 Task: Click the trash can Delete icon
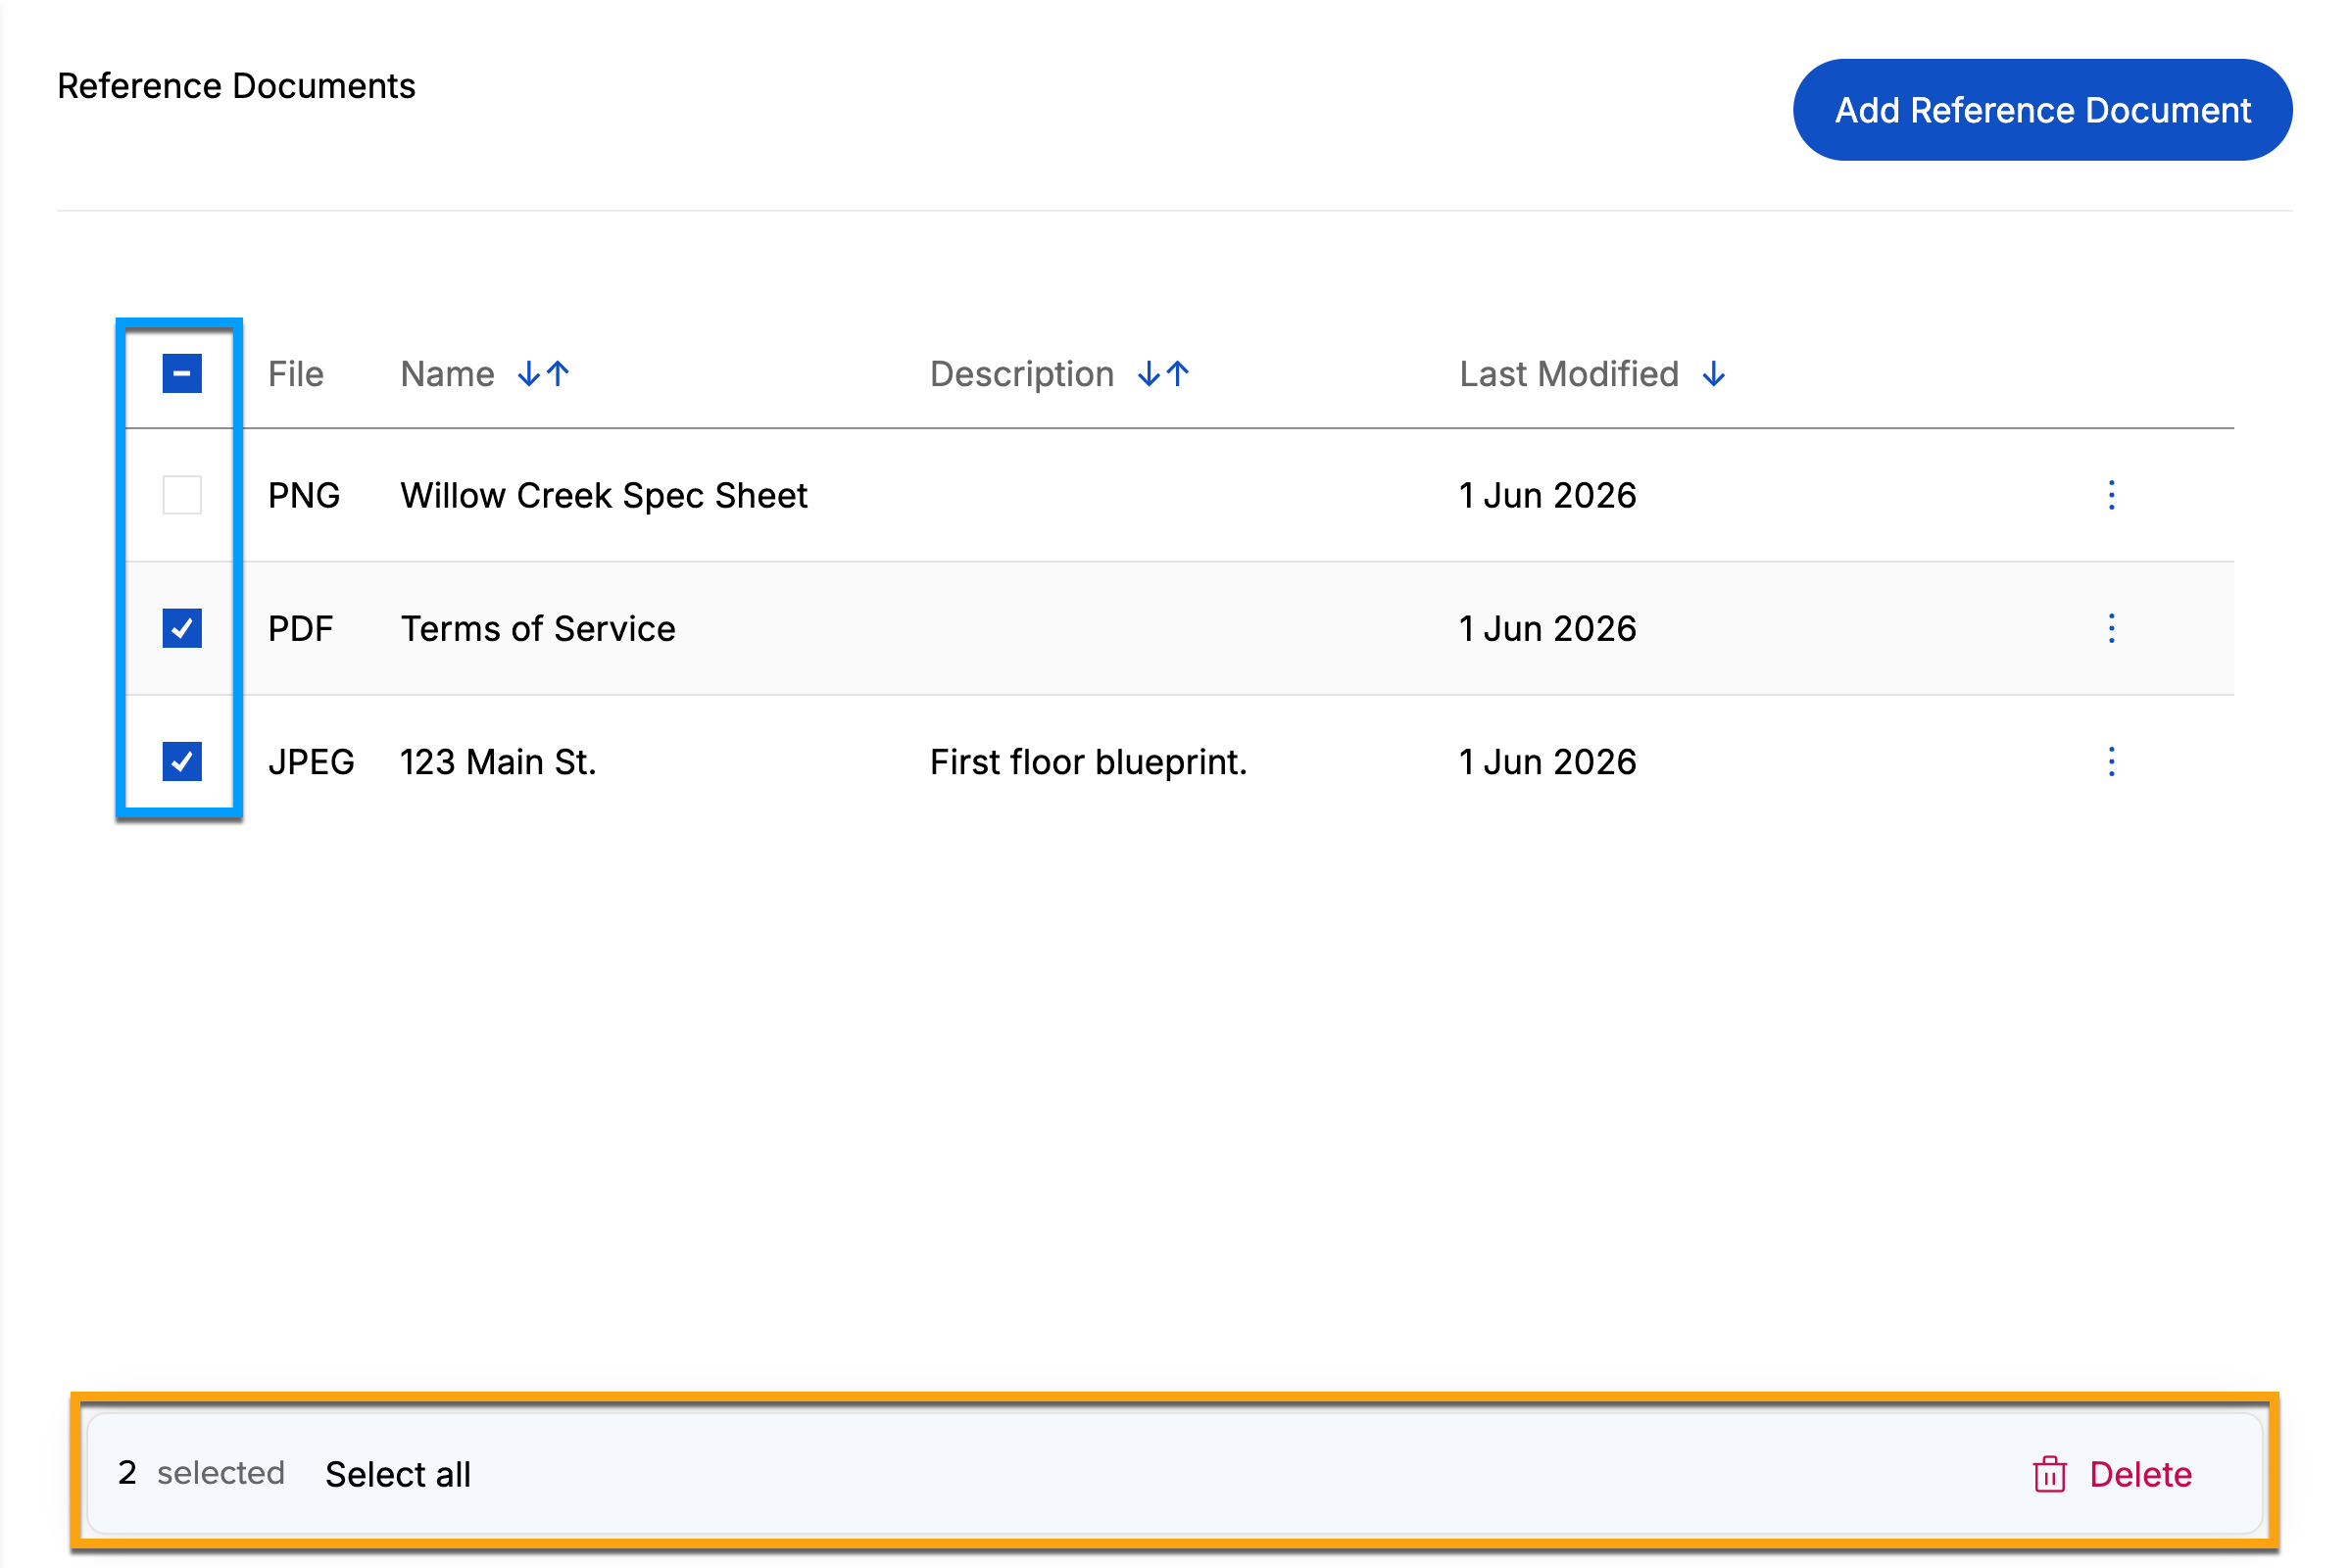click(x=2049, y=1474)
